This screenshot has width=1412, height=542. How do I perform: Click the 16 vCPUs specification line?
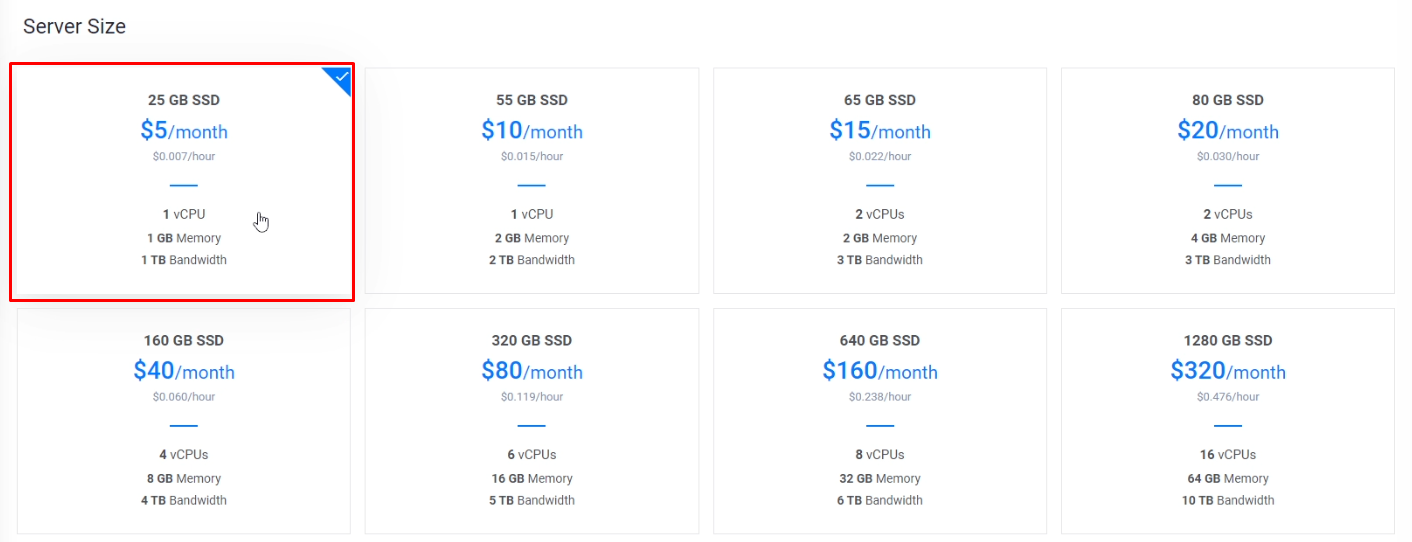click(x=1227, y=454)
